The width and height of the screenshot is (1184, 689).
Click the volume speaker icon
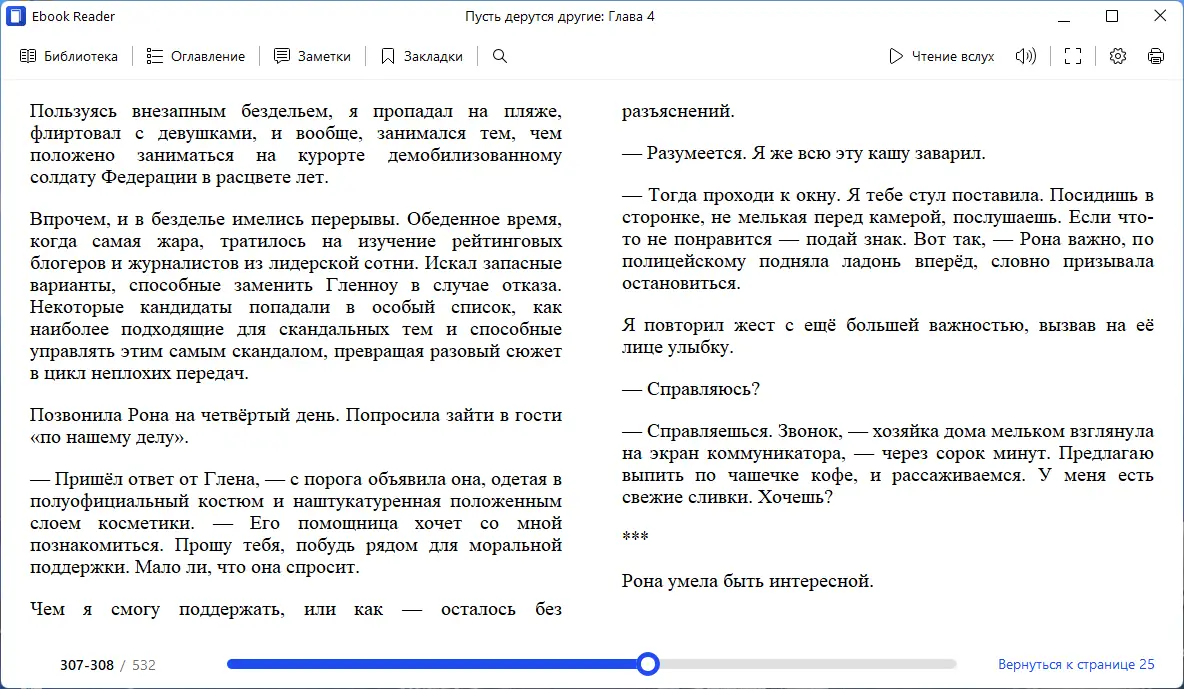click(1026, 56)
